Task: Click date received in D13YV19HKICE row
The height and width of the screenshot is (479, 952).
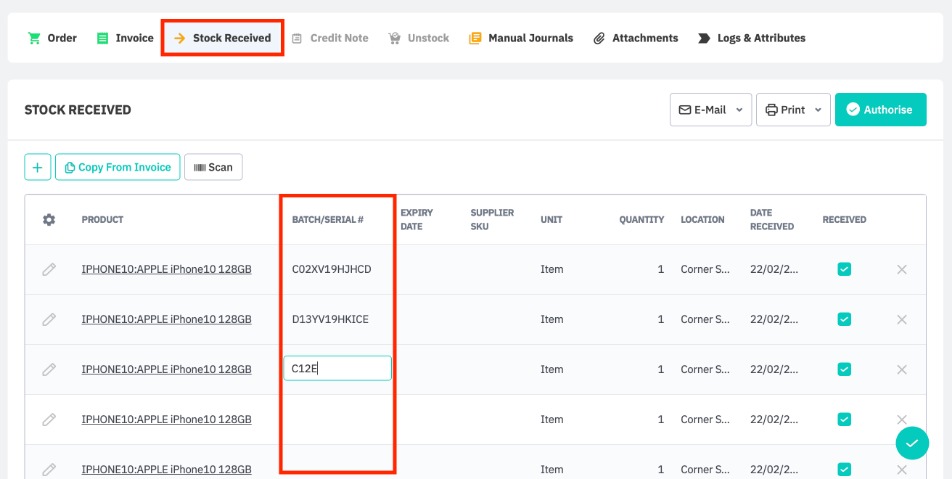Action: (x=774, y=319)
